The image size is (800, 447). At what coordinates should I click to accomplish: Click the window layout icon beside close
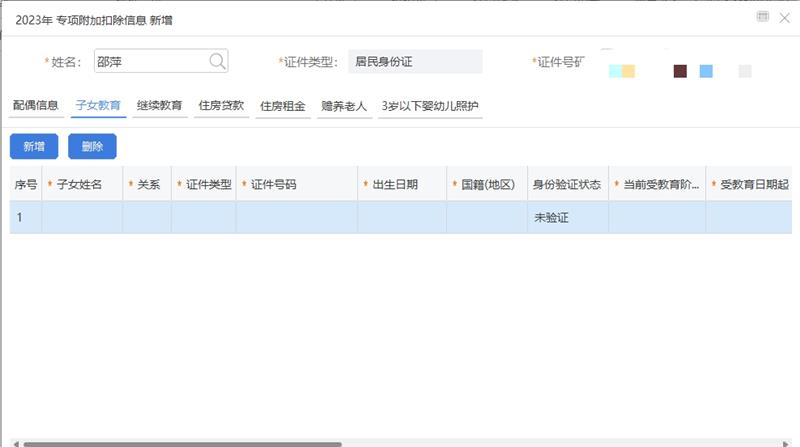(x=763, y=17)
